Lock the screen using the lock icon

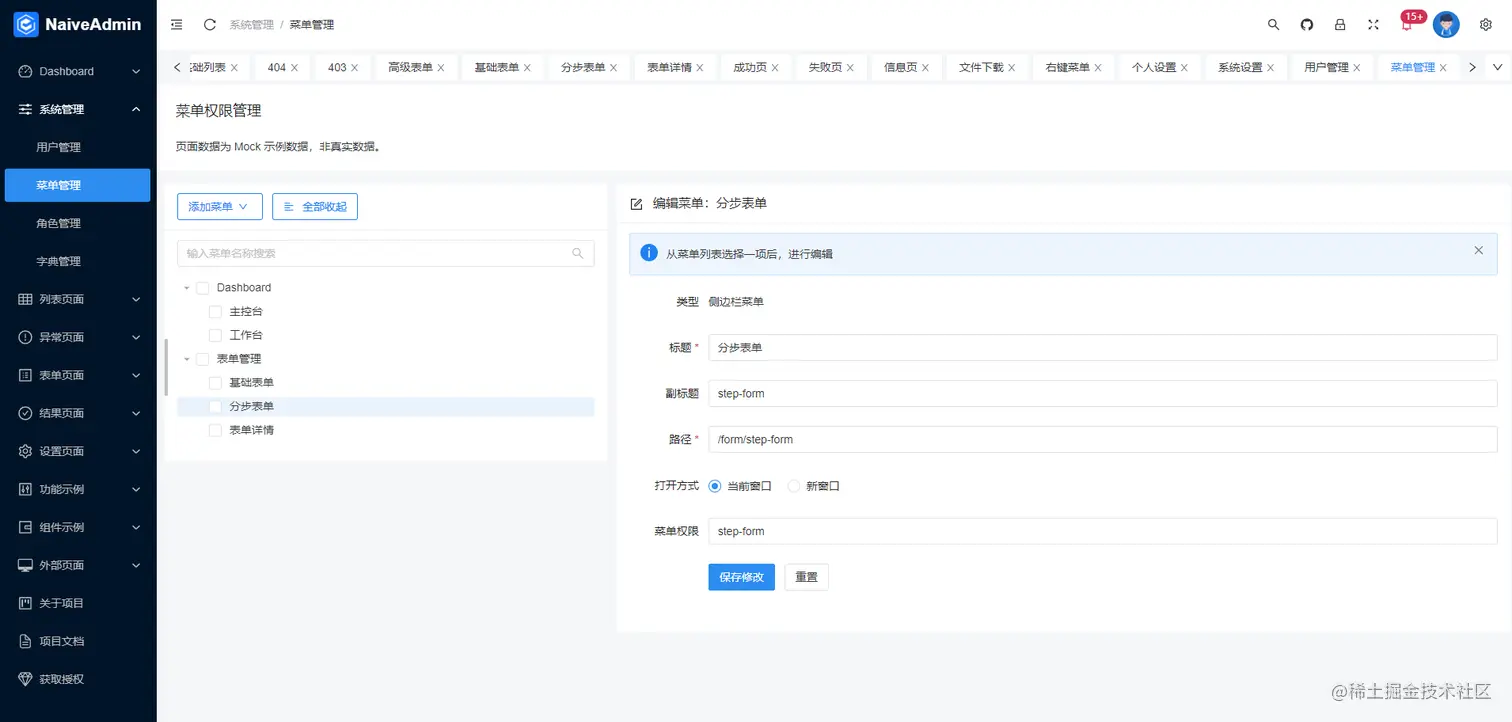pyautogui.click(x=1340, y=24)
